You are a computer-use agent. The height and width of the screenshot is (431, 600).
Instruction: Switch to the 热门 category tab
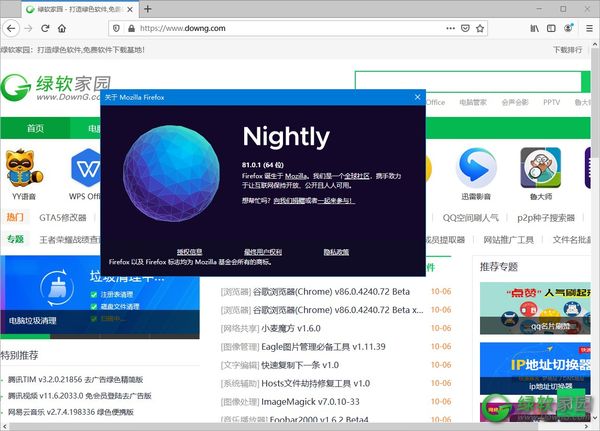click(15, 217)
